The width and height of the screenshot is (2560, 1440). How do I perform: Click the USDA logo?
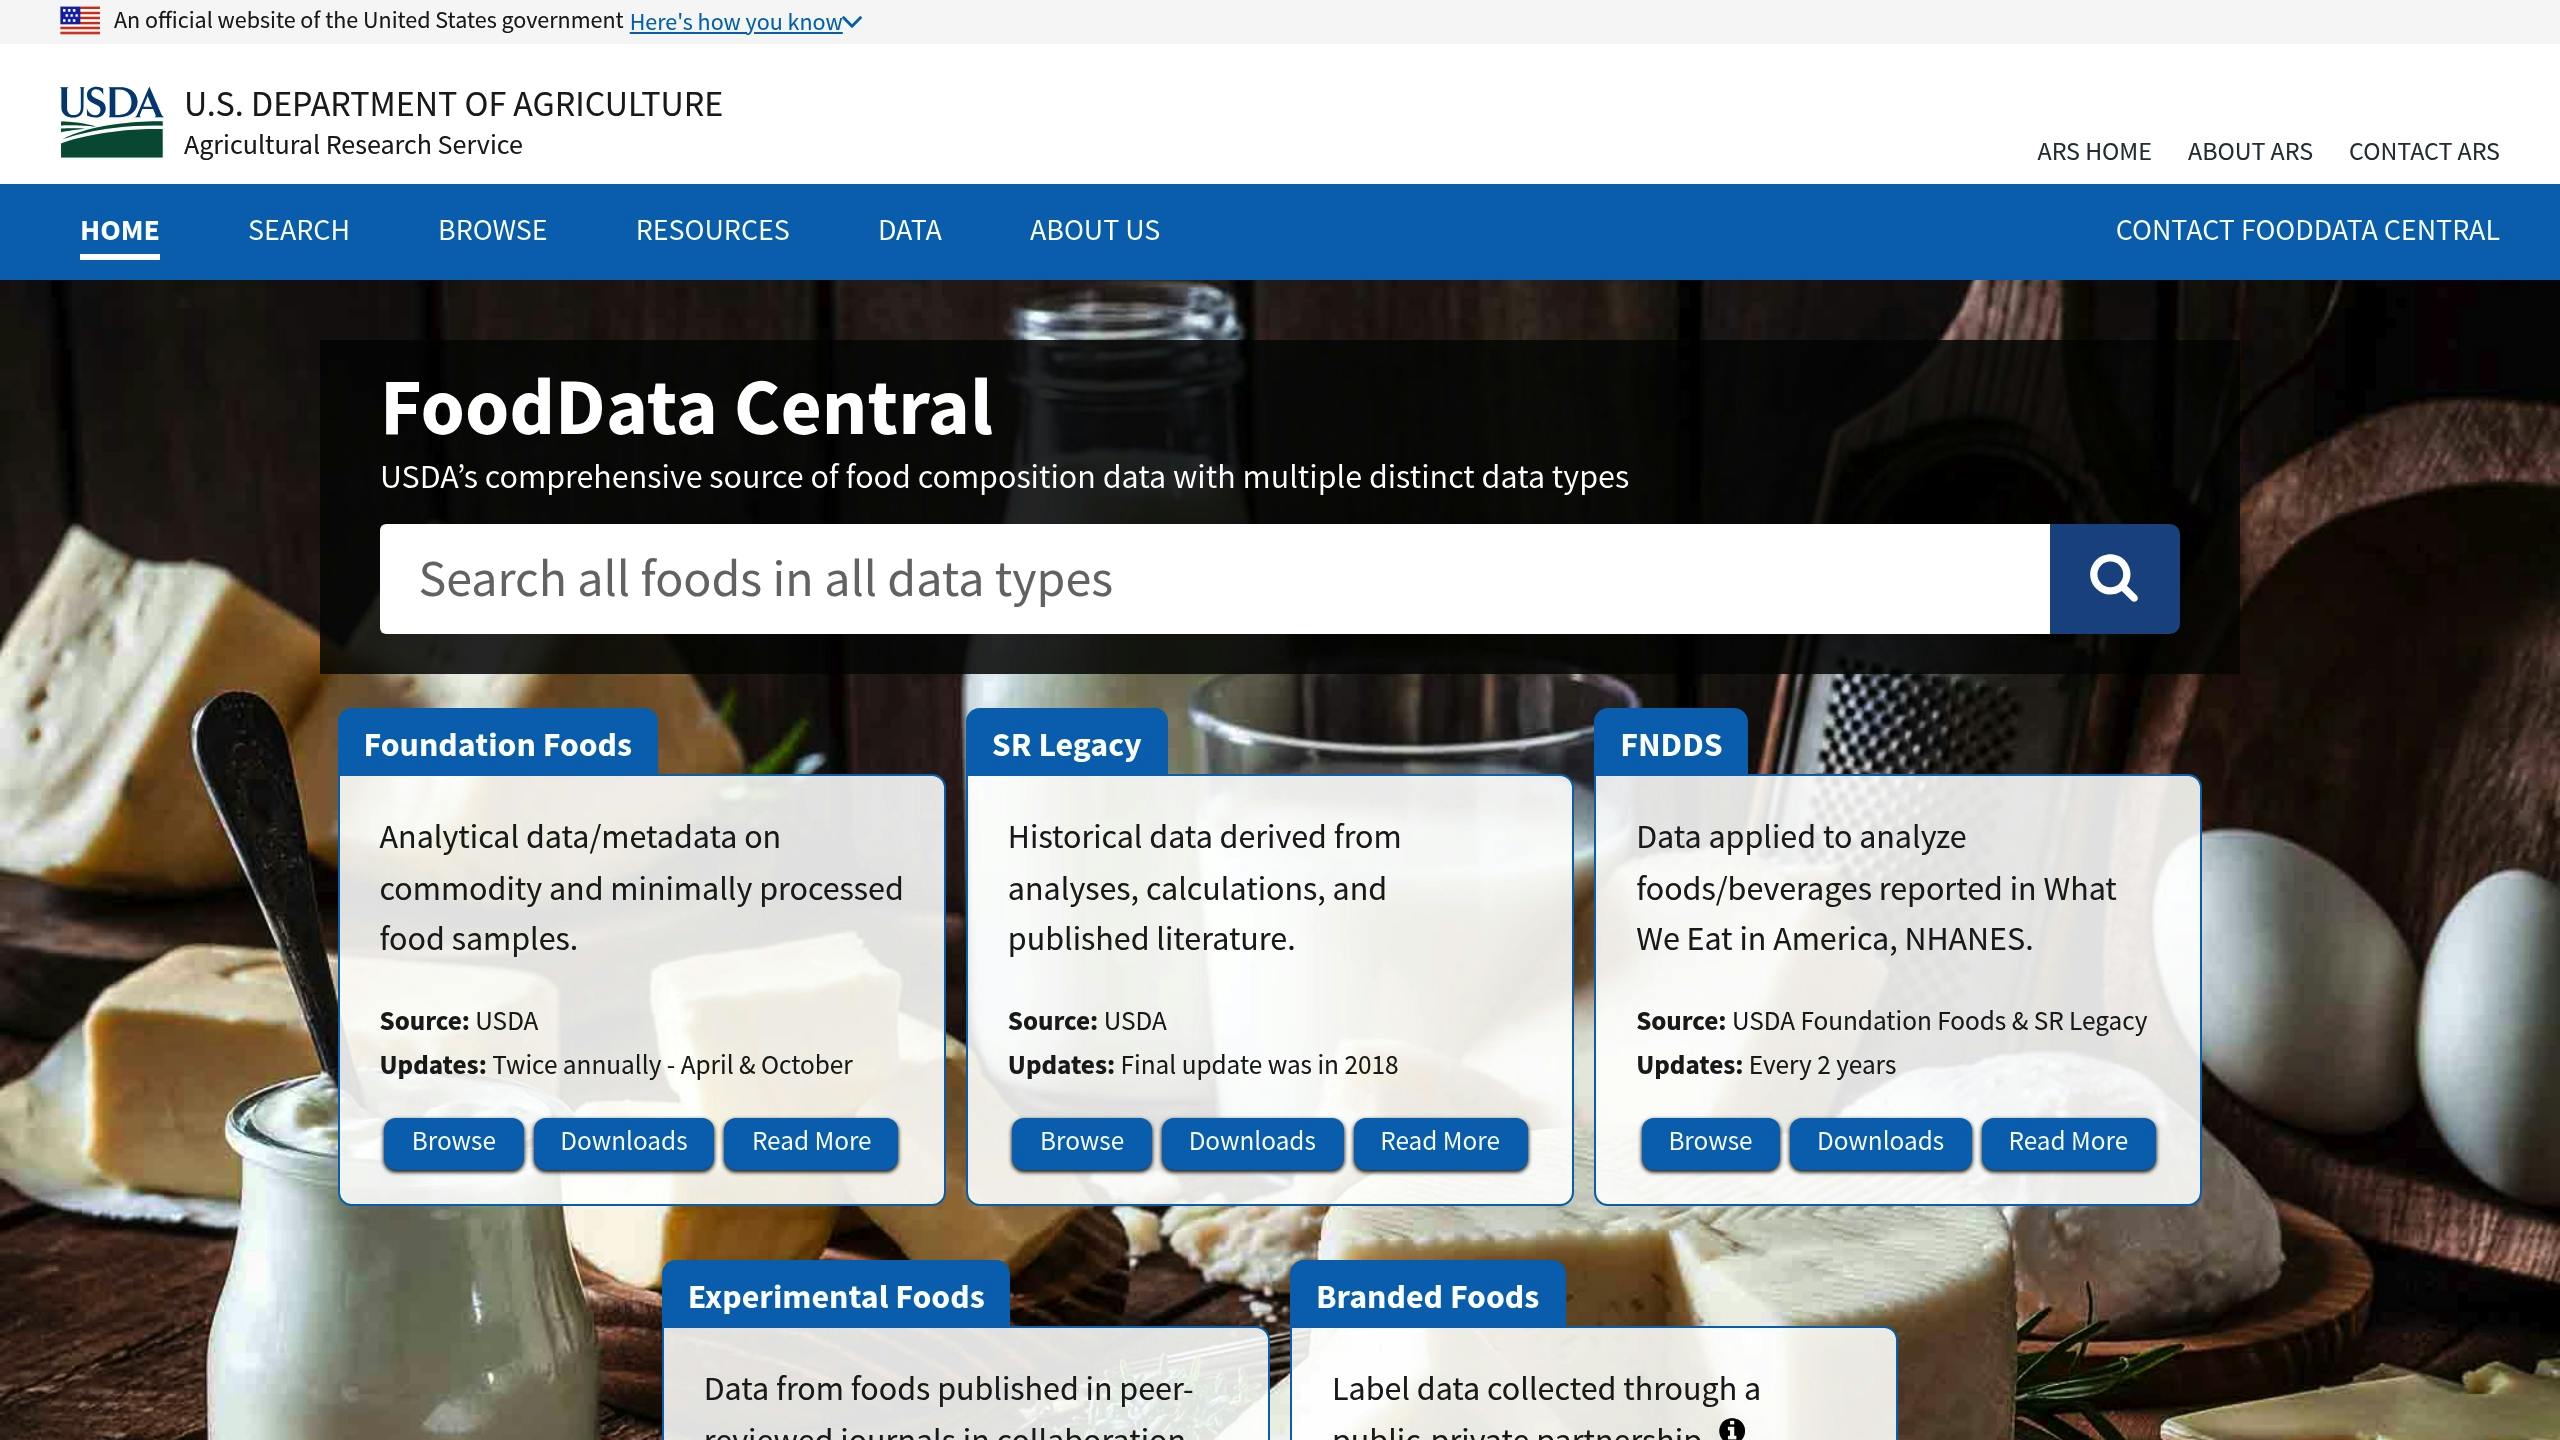click(111, 122)
